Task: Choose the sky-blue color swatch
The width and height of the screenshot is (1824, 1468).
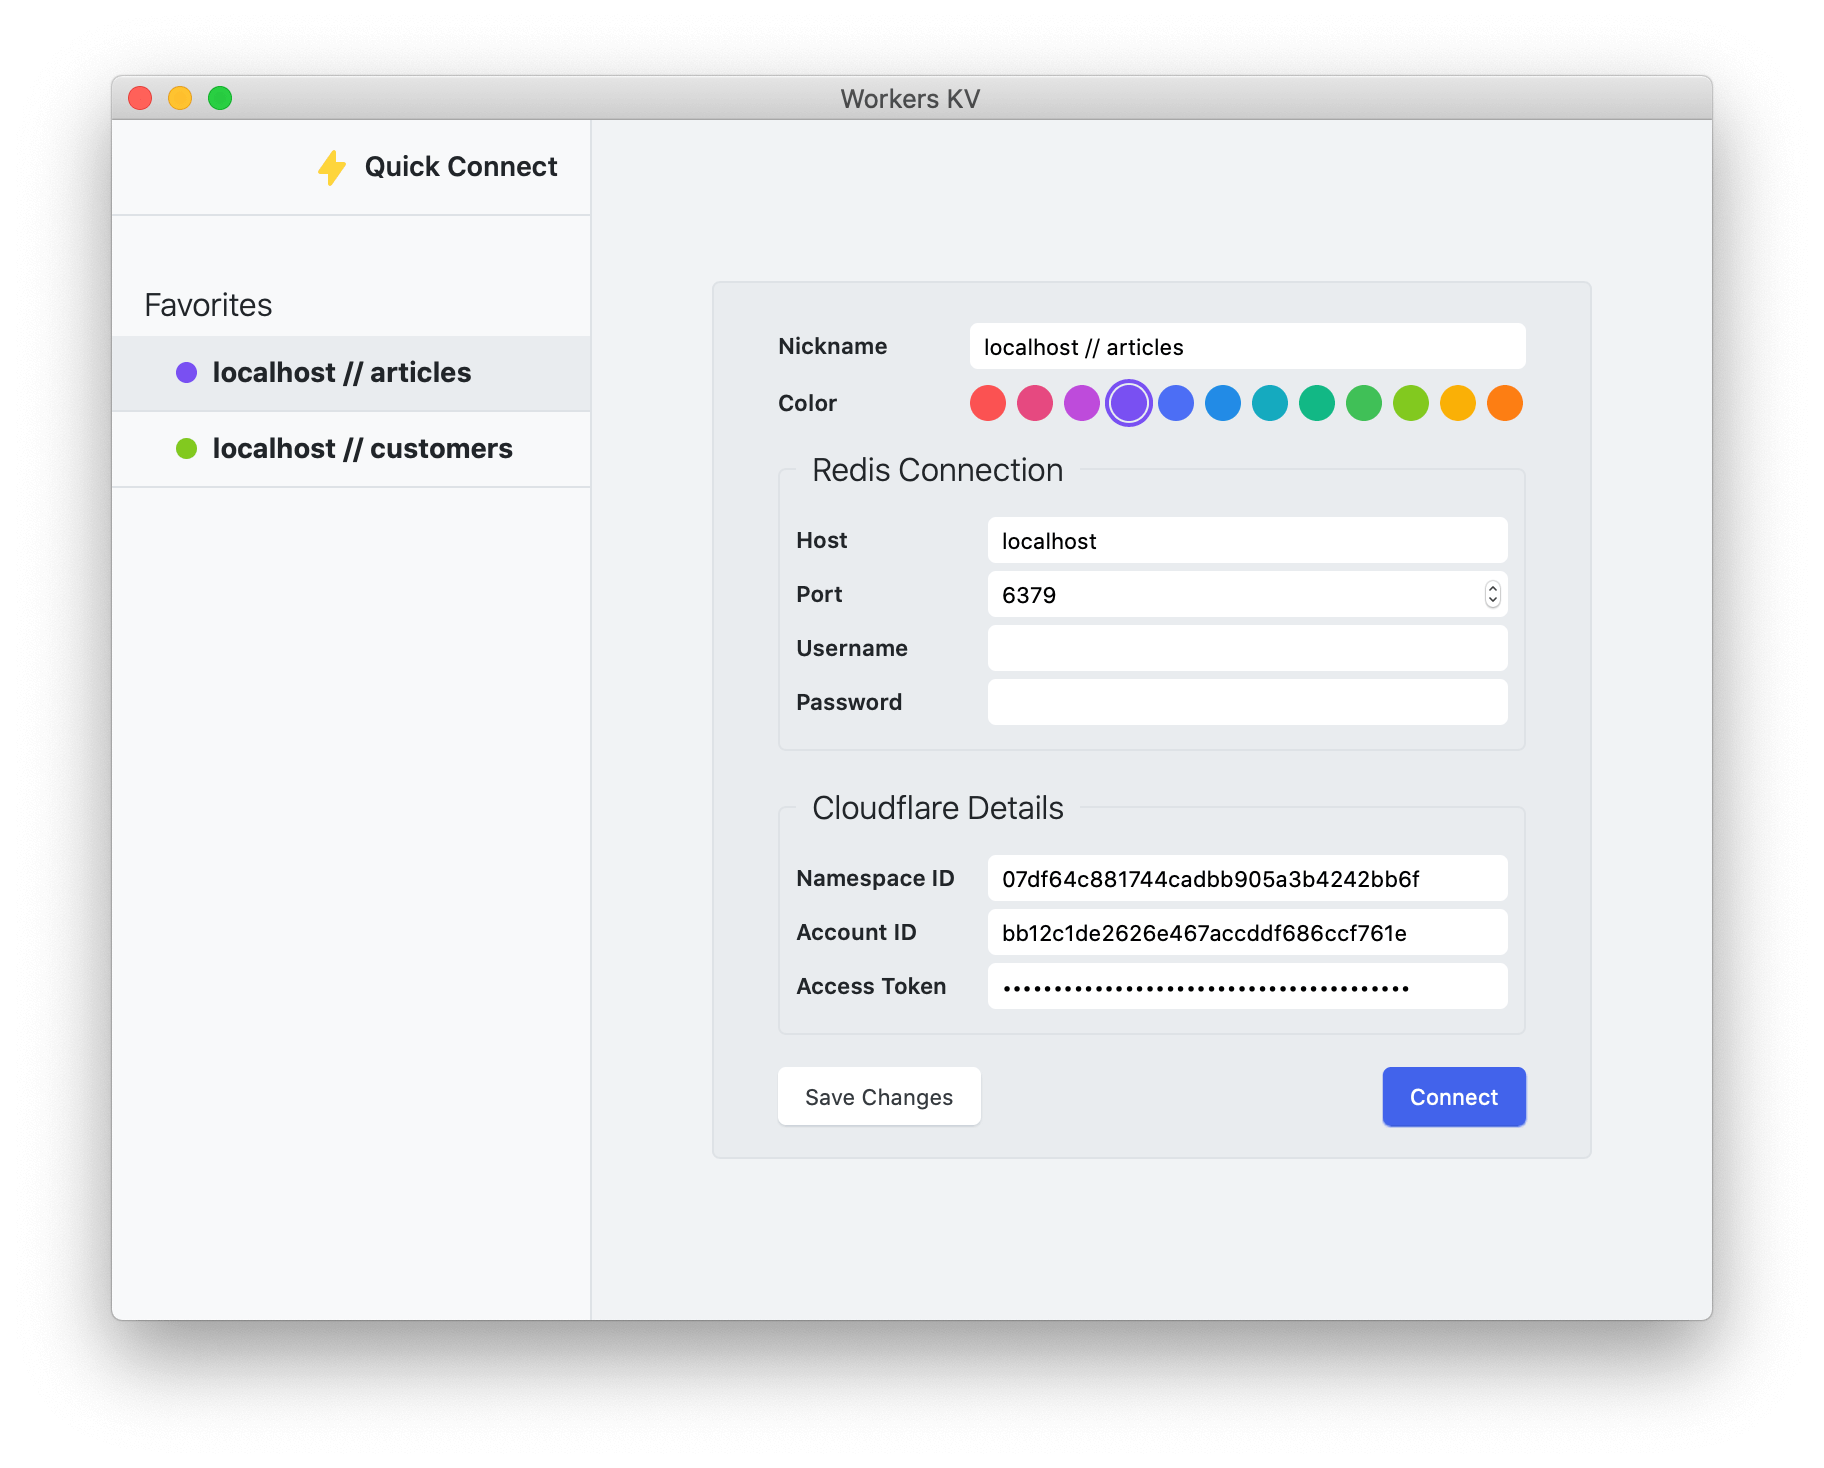Action: pyautogui.click(x=1222, y=403)
